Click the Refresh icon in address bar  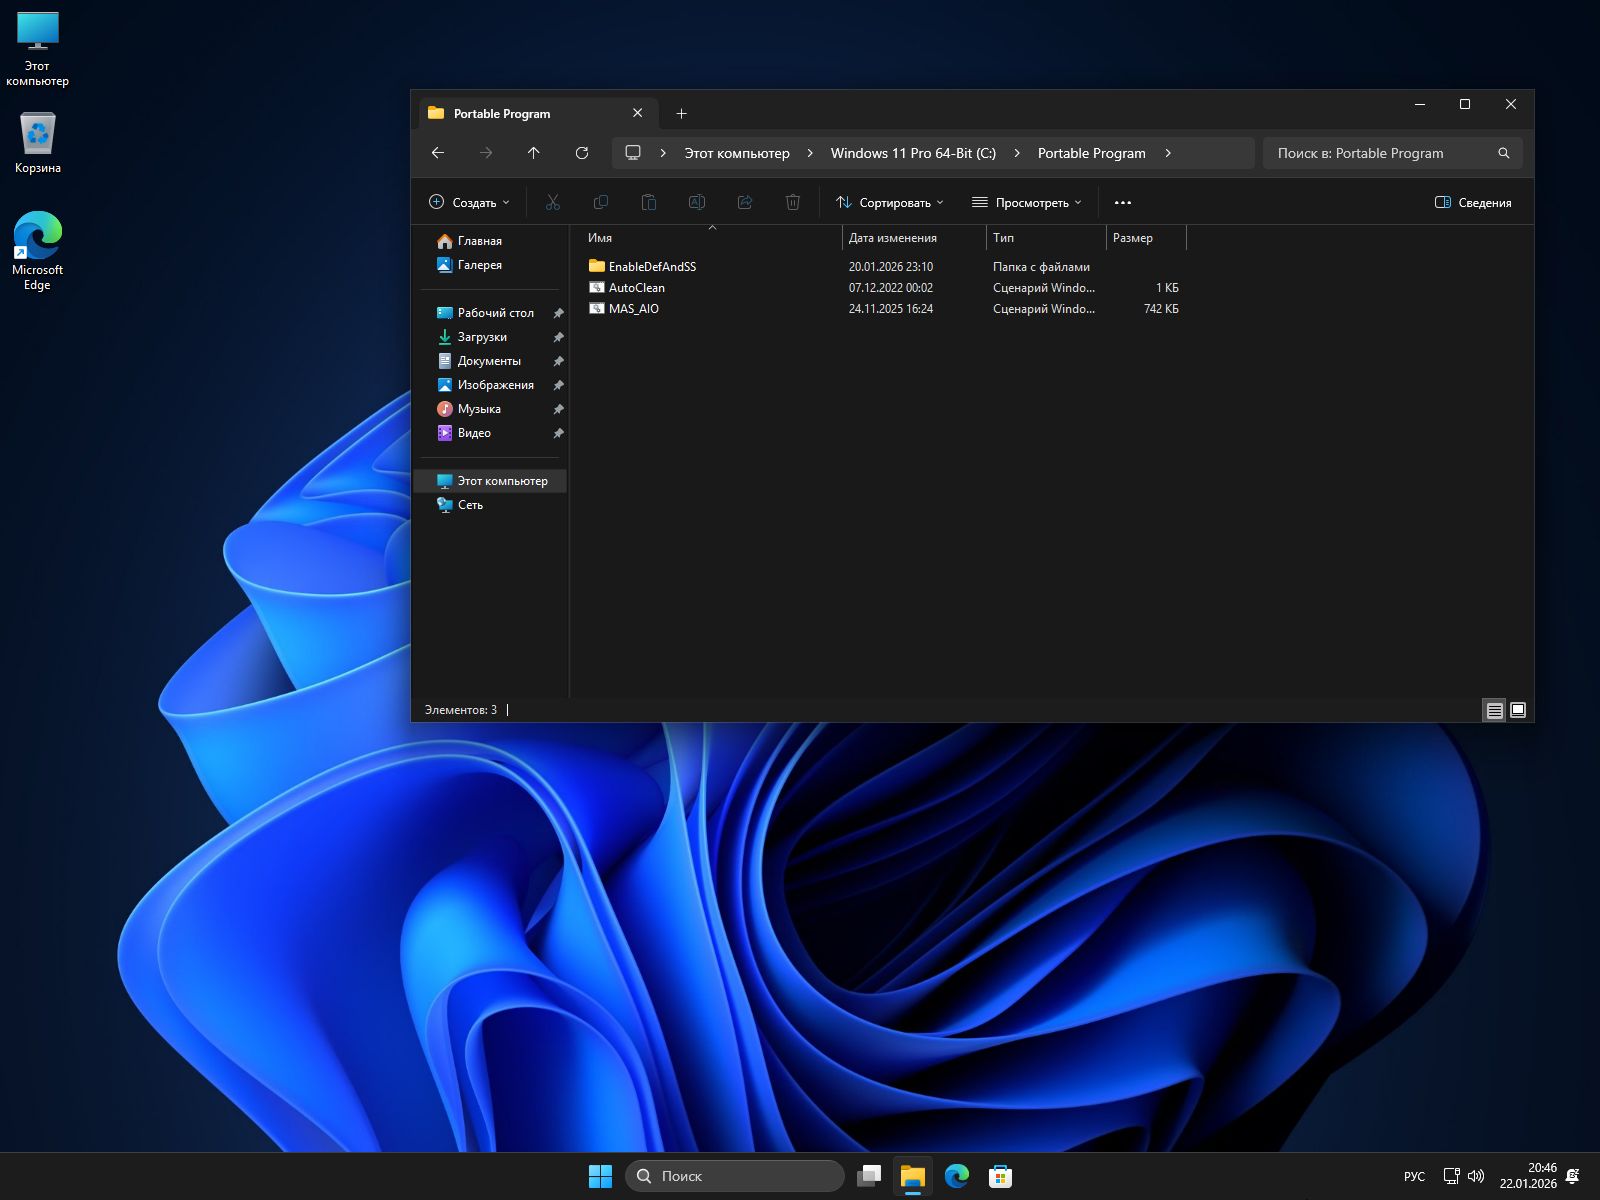[x=581, y=153]
